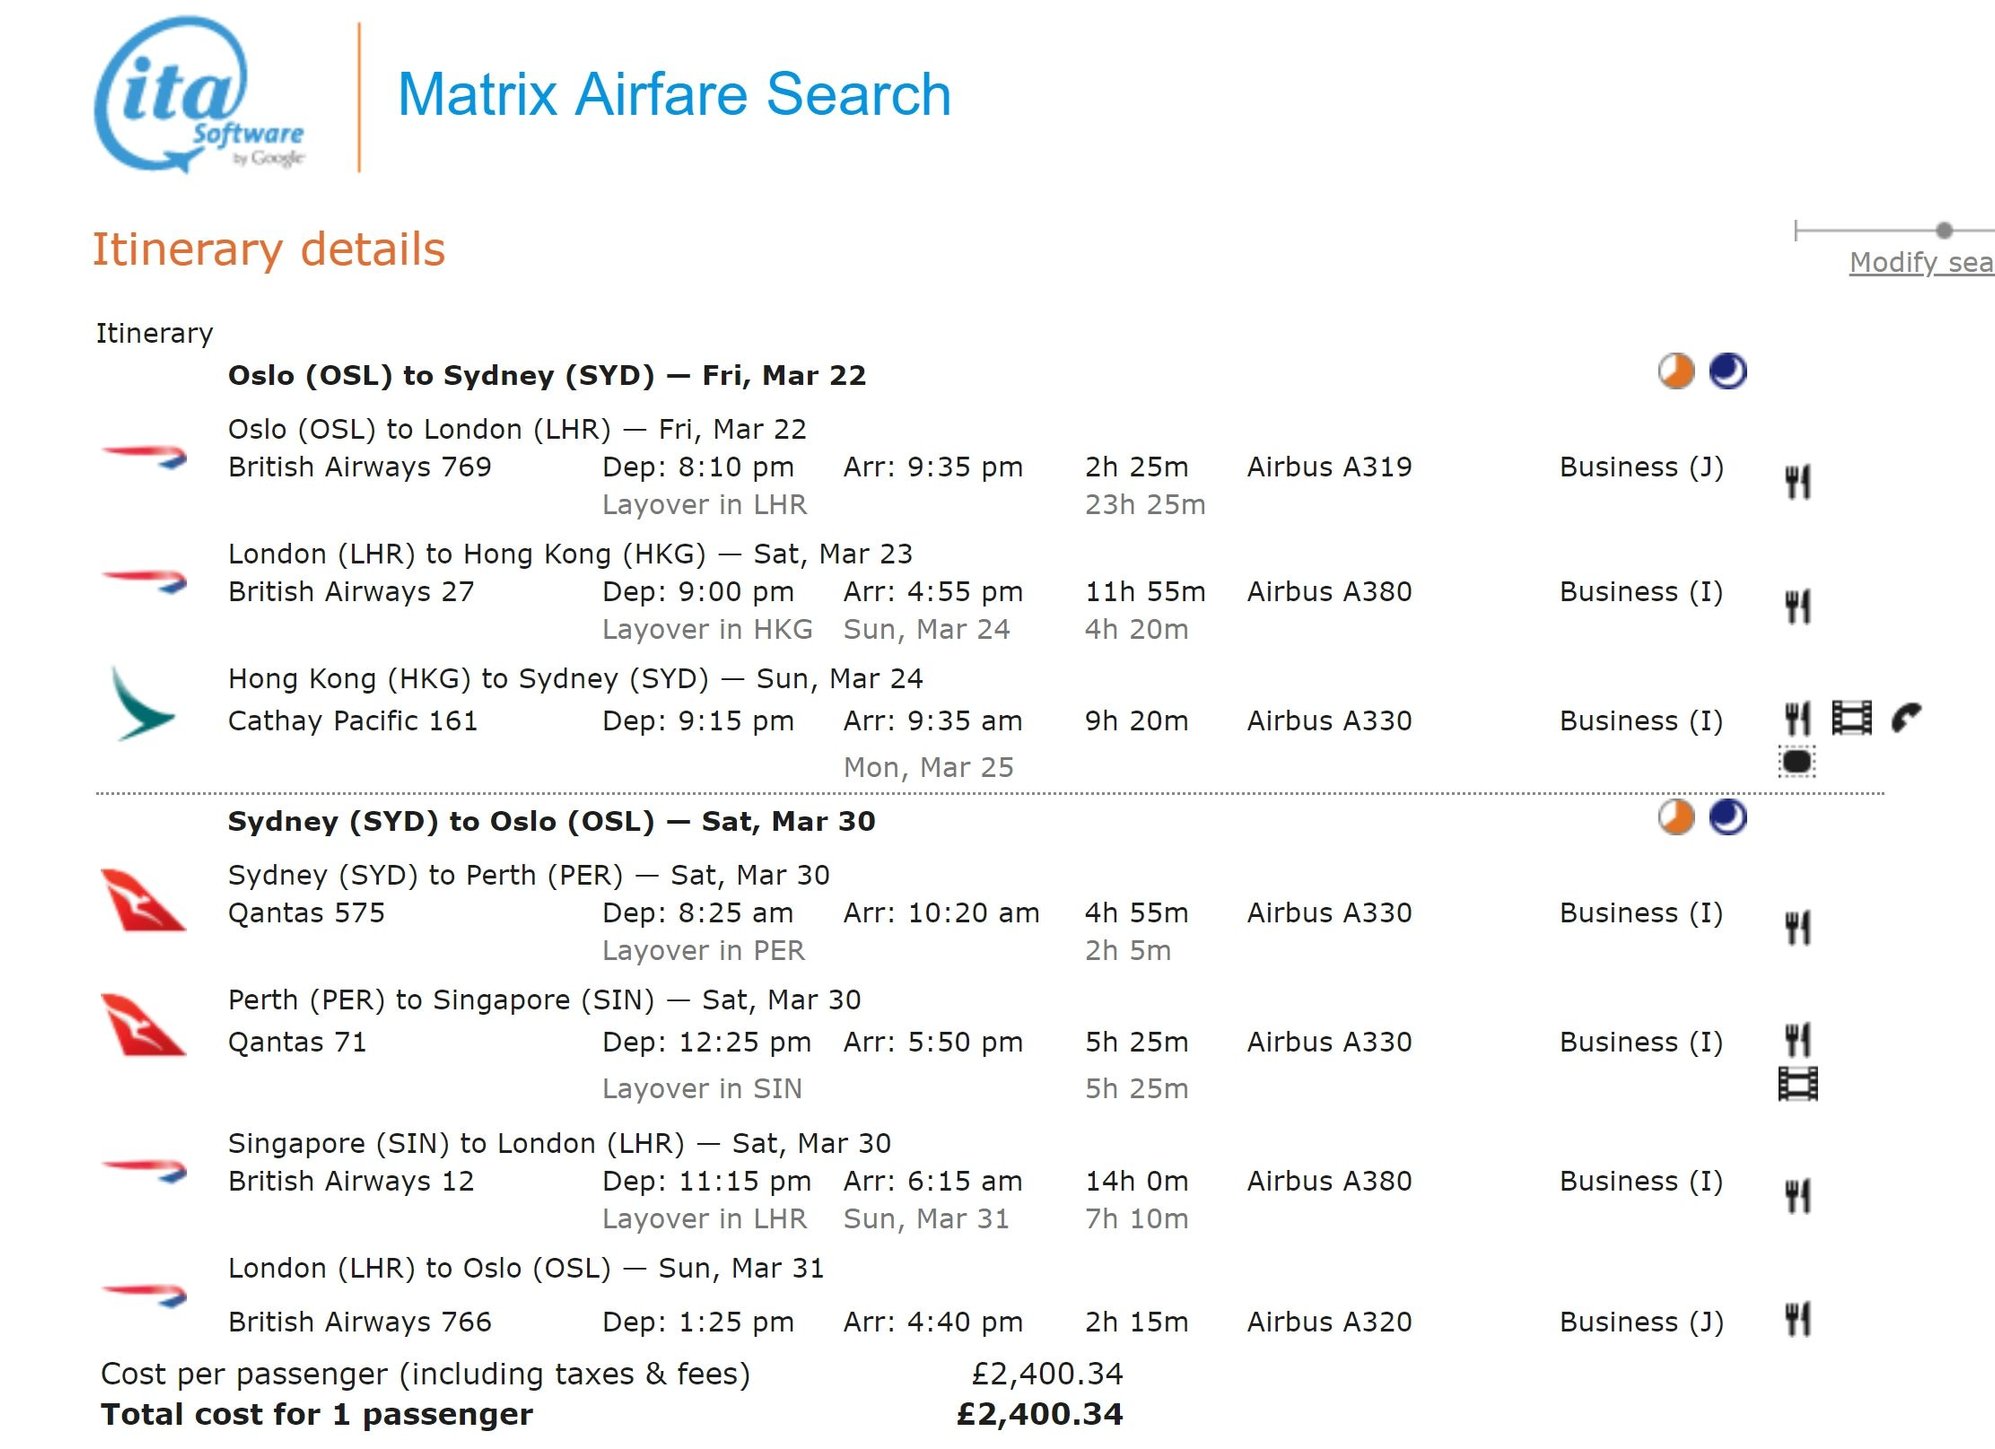1995x1449 pixels.
Task: Click 'Arr: 9:35 am' arrival time
Action: (x=933, y=721)
